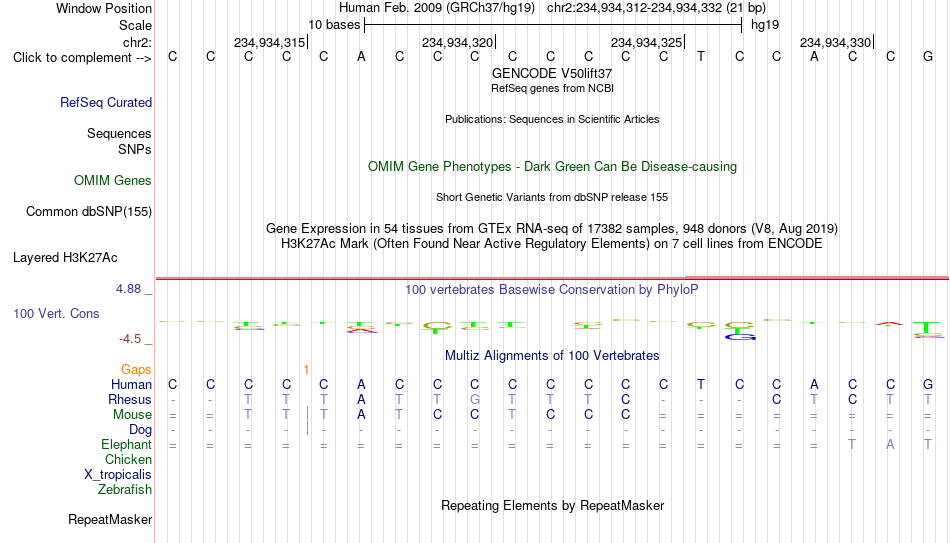Click the orange gap count '1'
This screenshot has height=543, width=950.
(307, 370)
